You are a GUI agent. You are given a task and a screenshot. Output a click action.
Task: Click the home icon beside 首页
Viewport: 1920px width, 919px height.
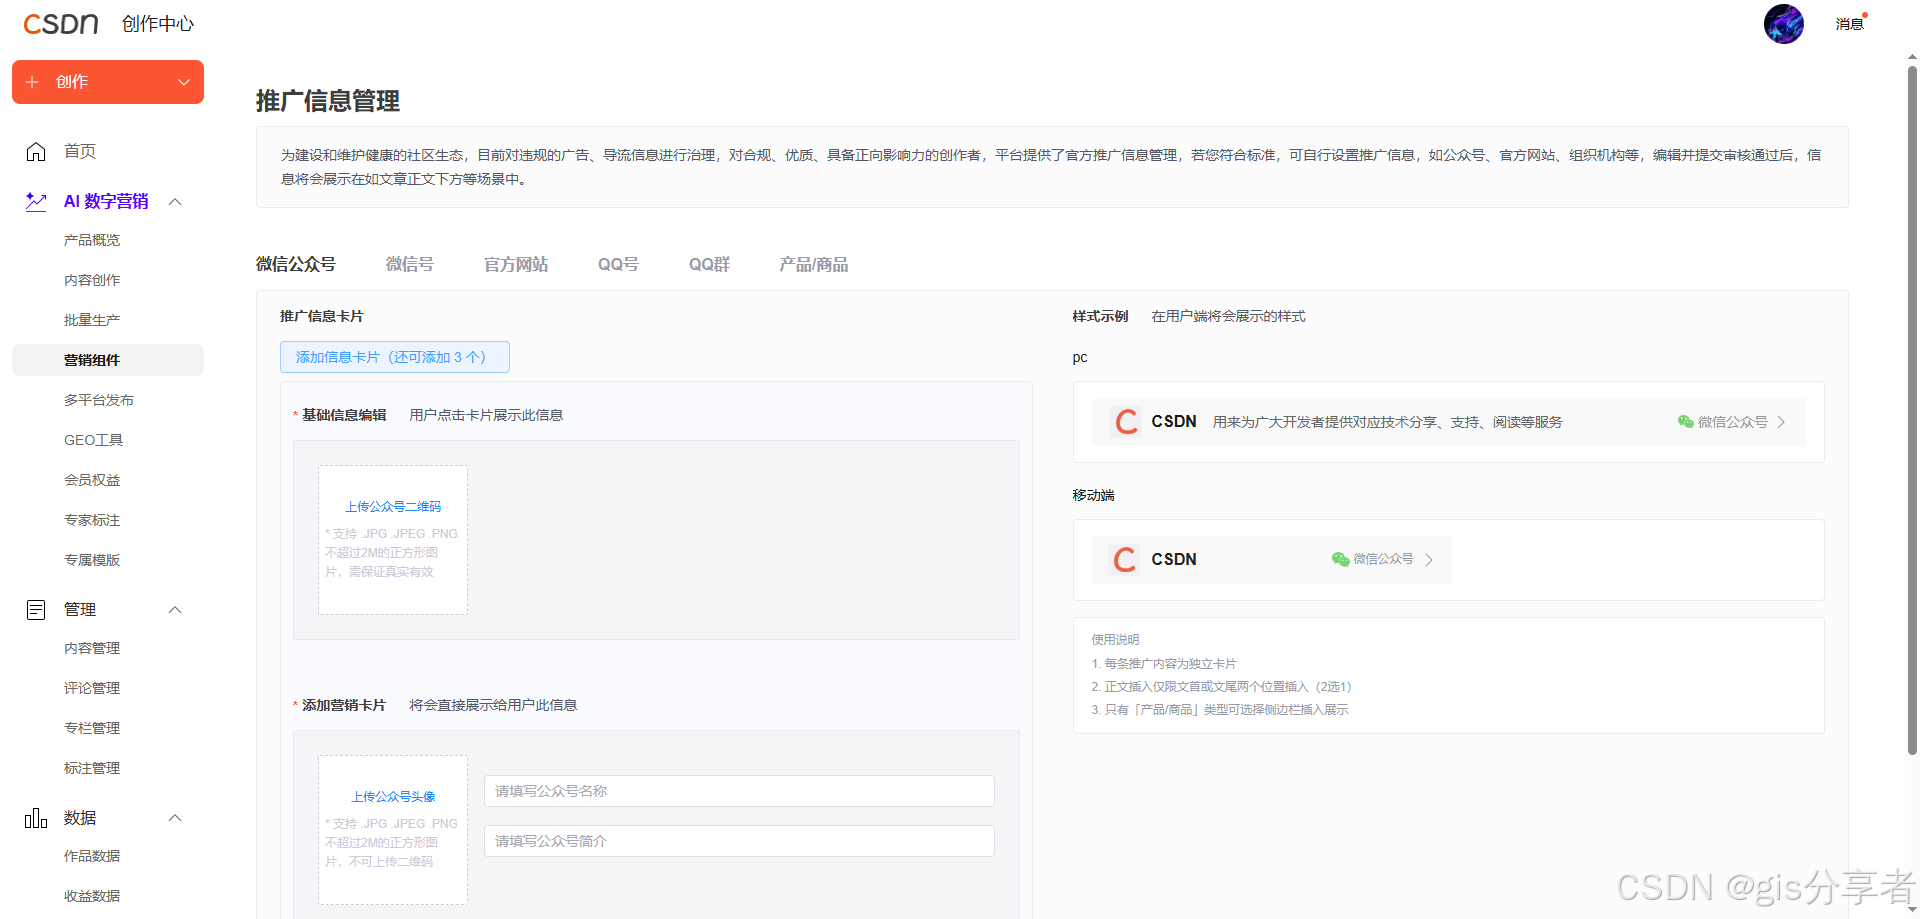click(x=36, y=151)
